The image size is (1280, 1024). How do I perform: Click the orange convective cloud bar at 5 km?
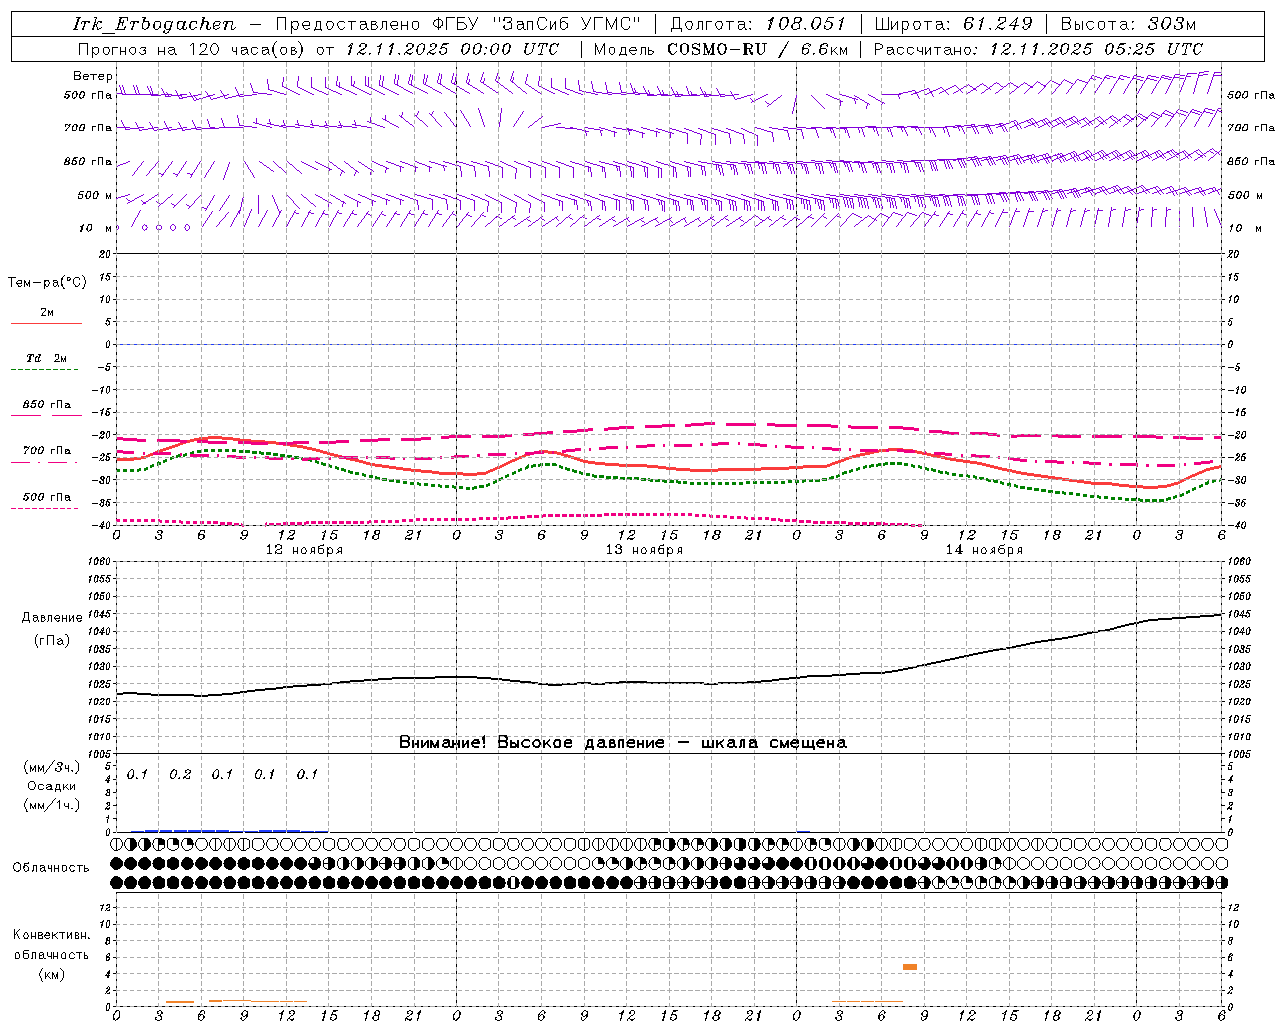910,967
